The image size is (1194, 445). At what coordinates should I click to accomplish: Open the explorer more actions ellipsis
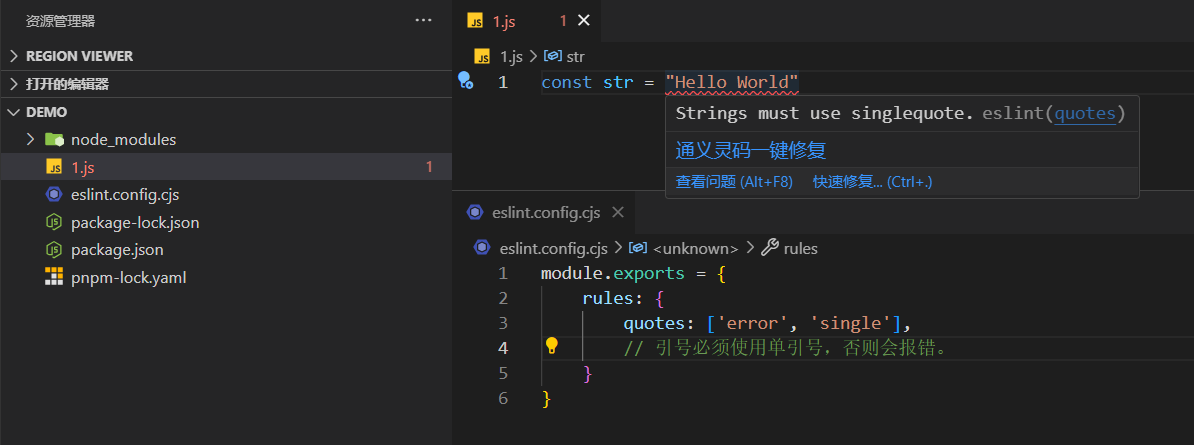423,21
